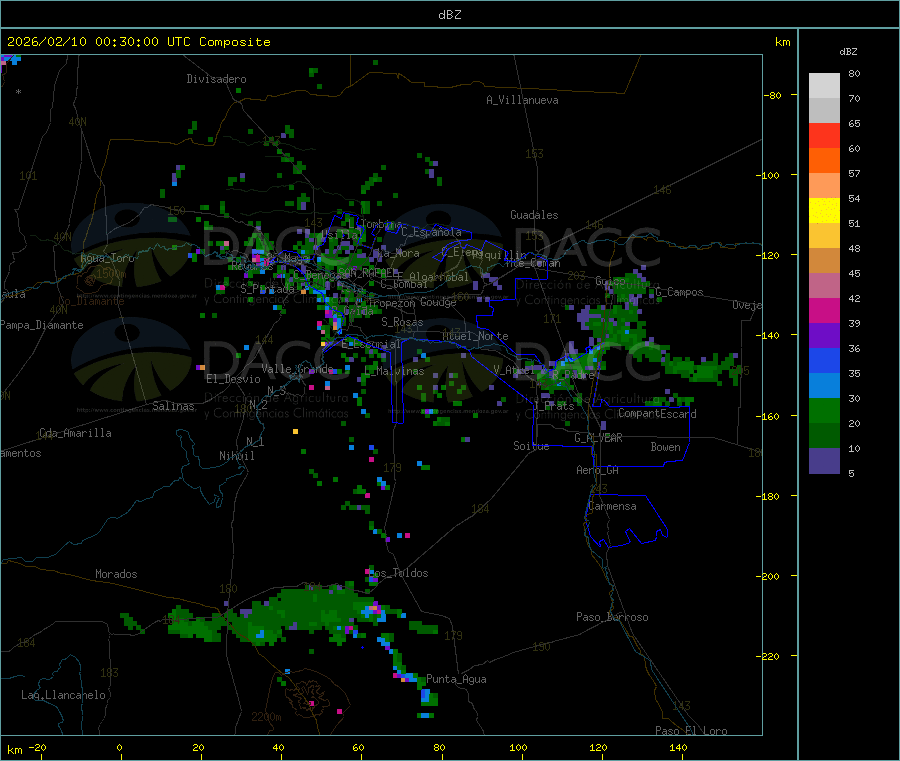Click the 'Paso_Barroso' place label

(612, 617)
